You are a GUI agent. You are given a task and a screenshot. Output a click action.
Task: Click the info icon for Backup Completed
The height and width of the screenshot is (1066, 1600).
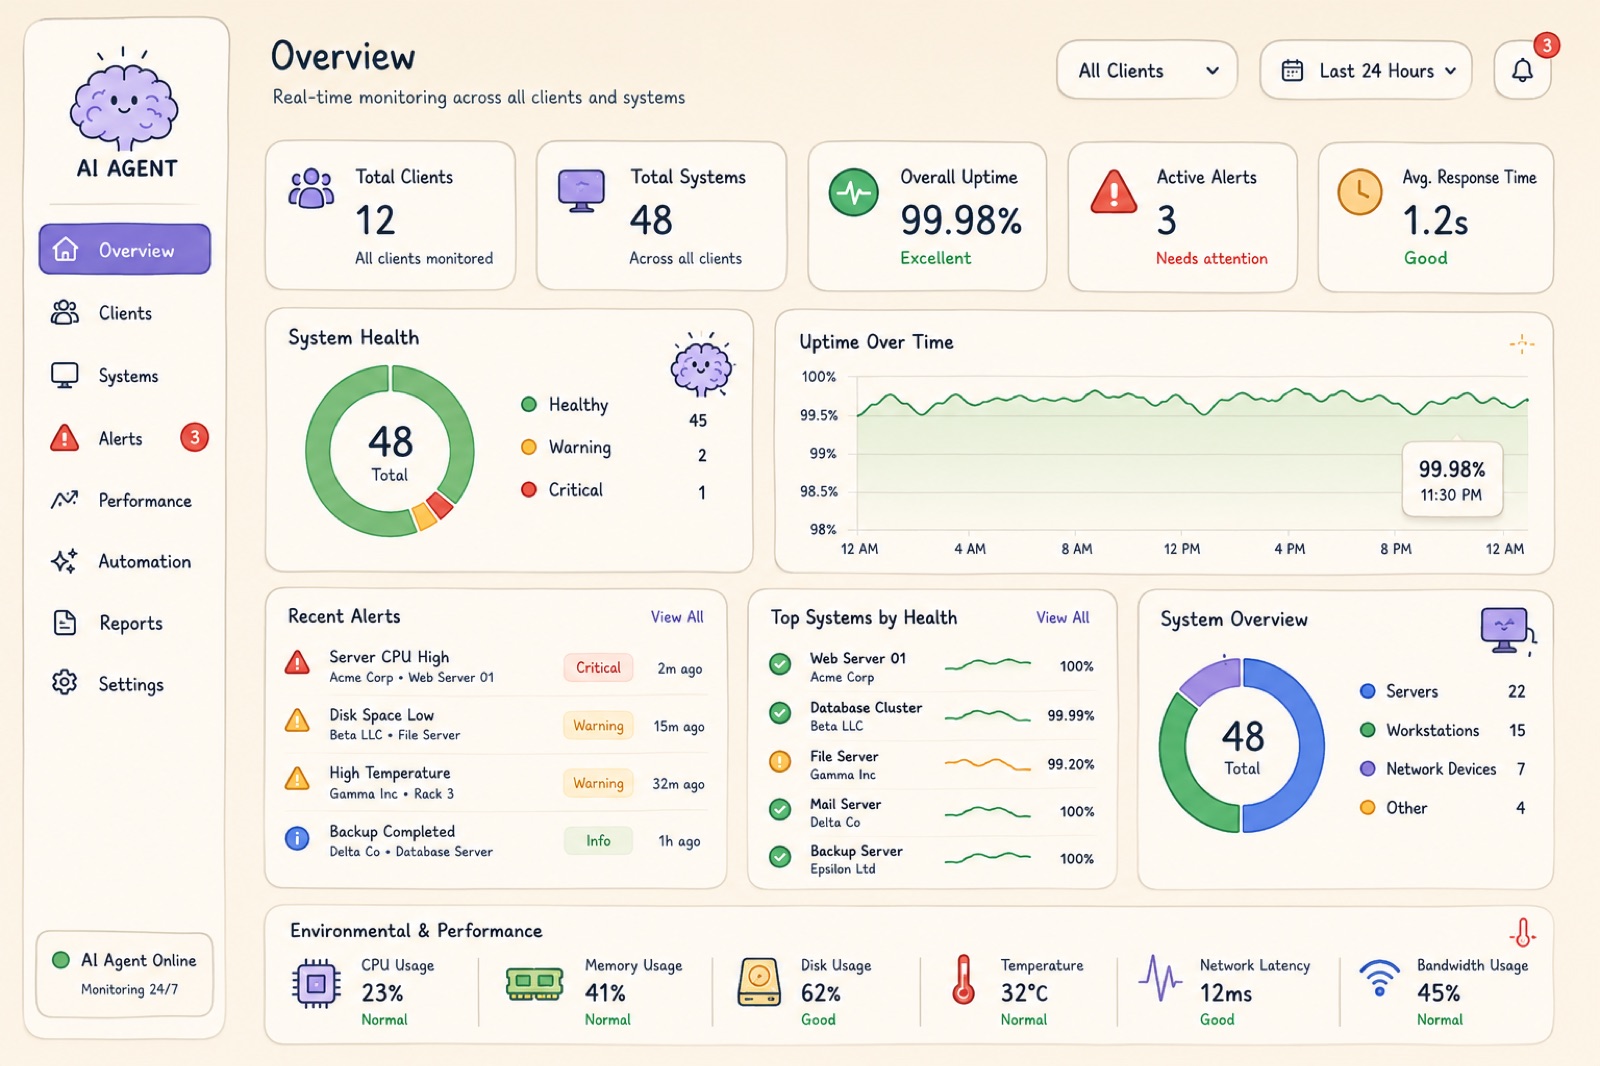click(297, 838)
